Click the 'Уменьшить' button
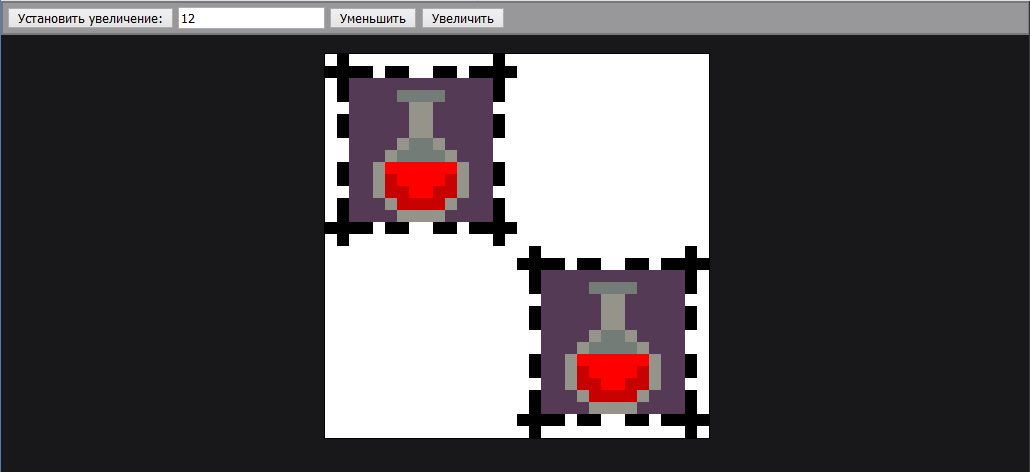The width and height of the screenshot is (1030, 472). pyautogui.click(x=372, y=18)
